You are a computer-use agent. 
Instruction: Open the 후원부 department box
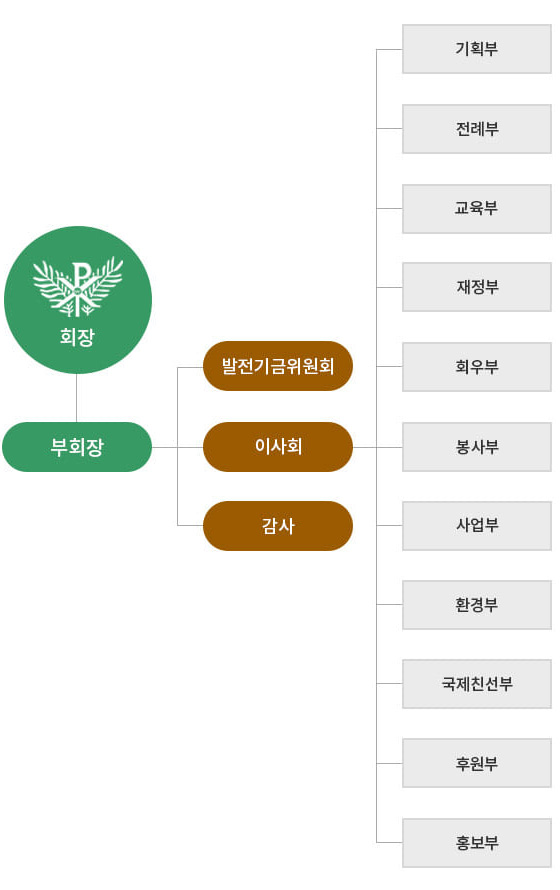click(x=477, y=763)
